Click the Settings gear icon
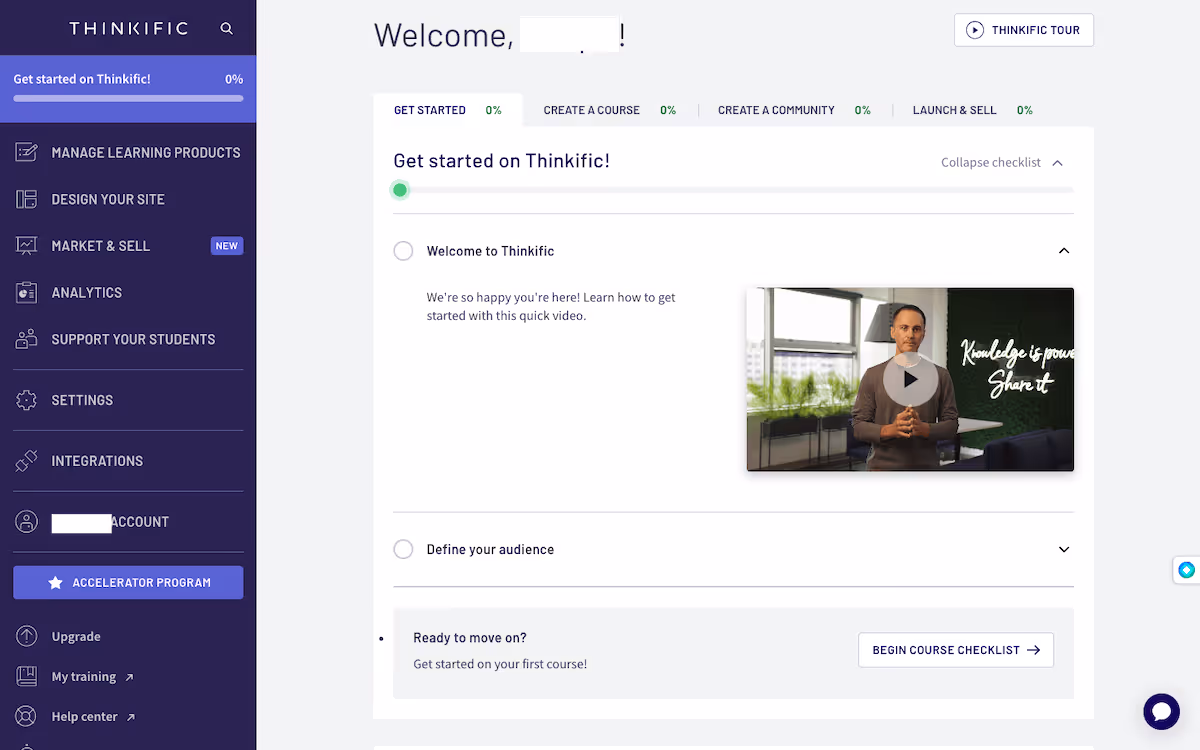The image size is (1200, 750). tap(27, 400)
